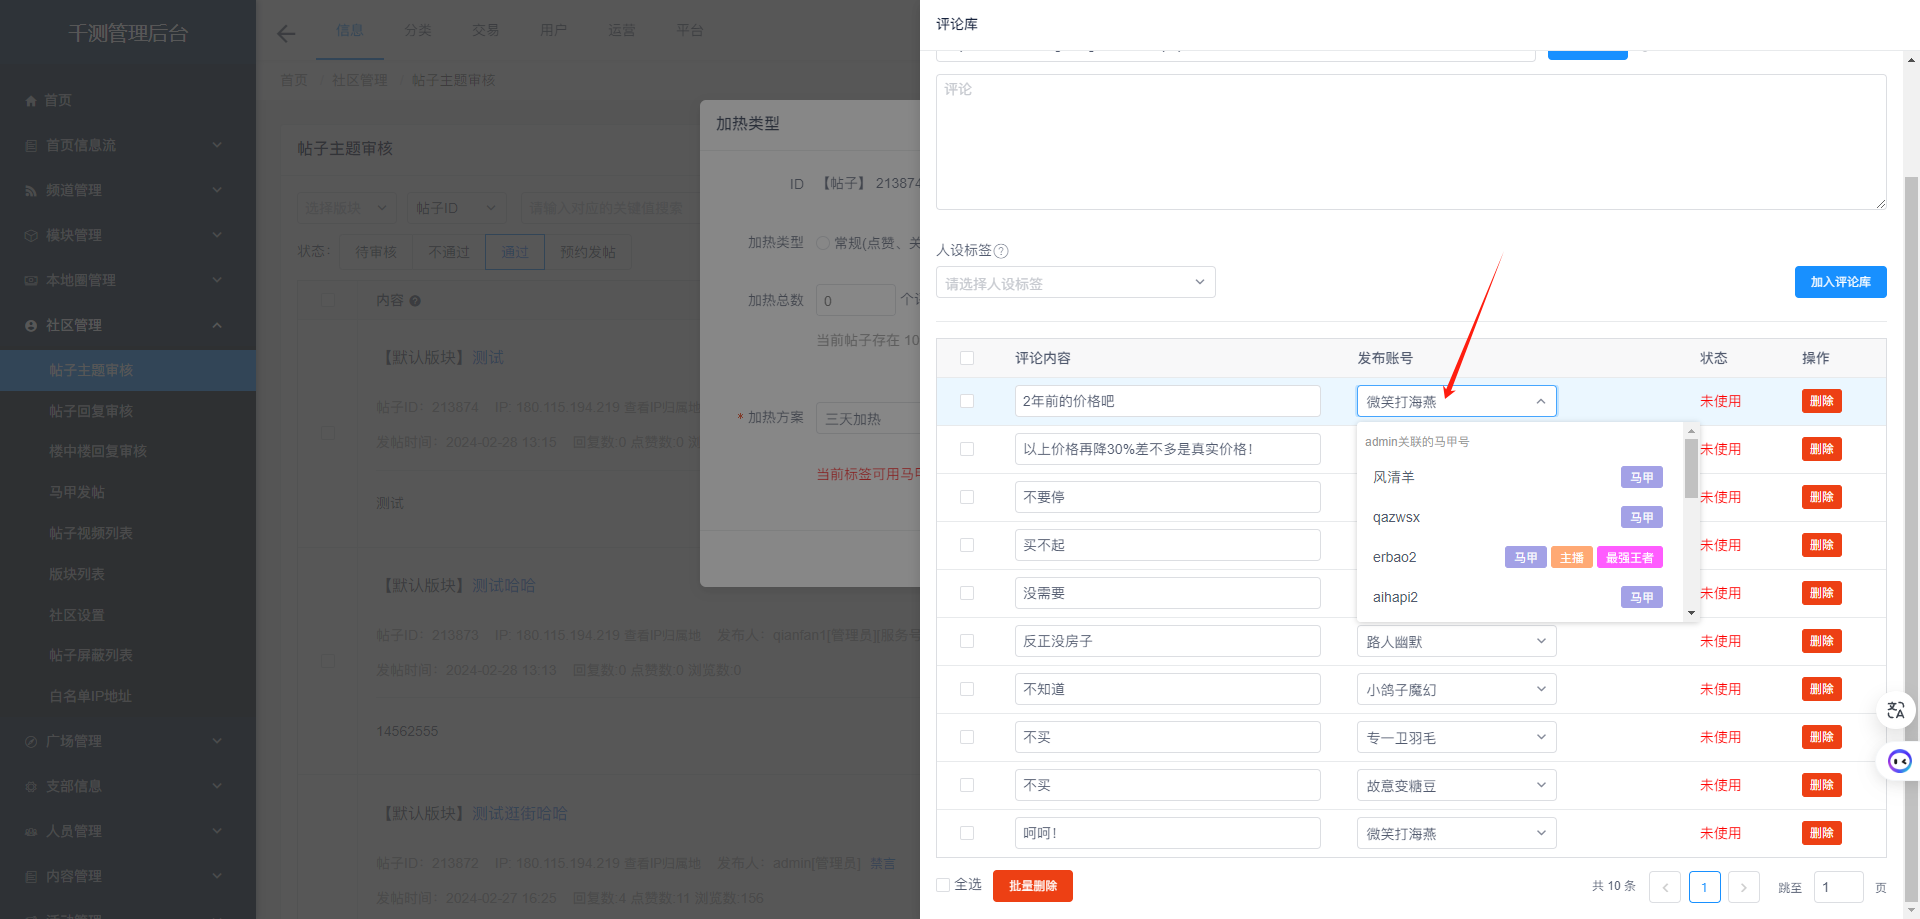The width and height of the screenshot is (1920, 919).
Task: Click the 频道管理 RSS icon in sidebar
Action: tap(31, 191)
